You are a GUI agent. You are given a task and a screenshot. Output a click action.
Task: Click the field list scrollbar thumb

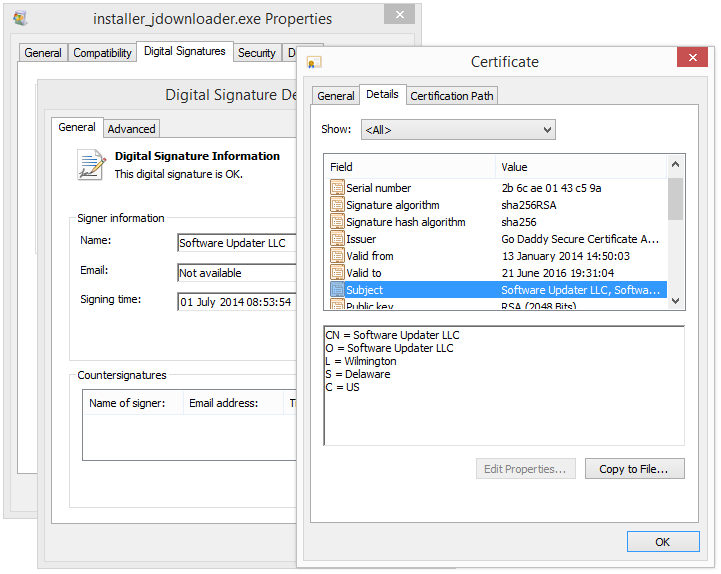point(675,199)
